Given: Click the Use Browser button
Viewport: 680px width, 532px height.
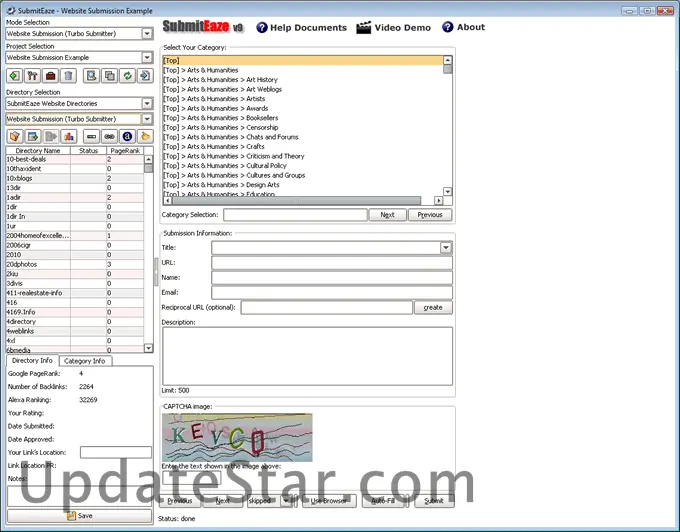Looking at the screenshot, I should tap(329, 501).
